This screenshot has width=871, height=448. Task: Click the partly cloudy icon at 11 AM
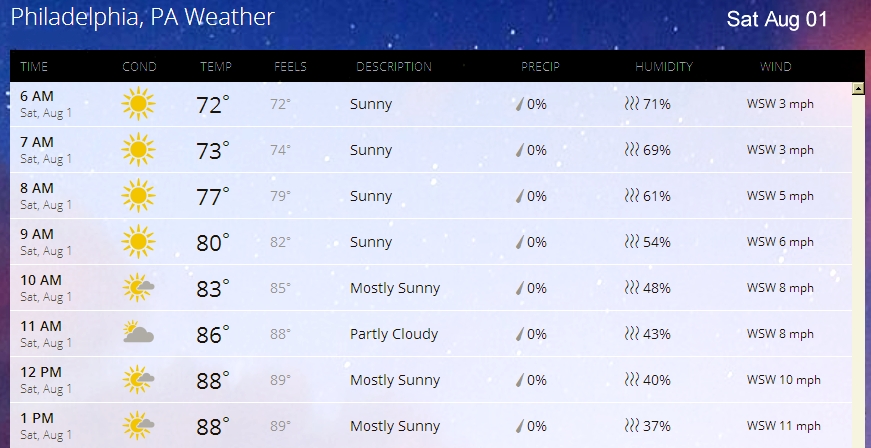click(x=138, y=334)
